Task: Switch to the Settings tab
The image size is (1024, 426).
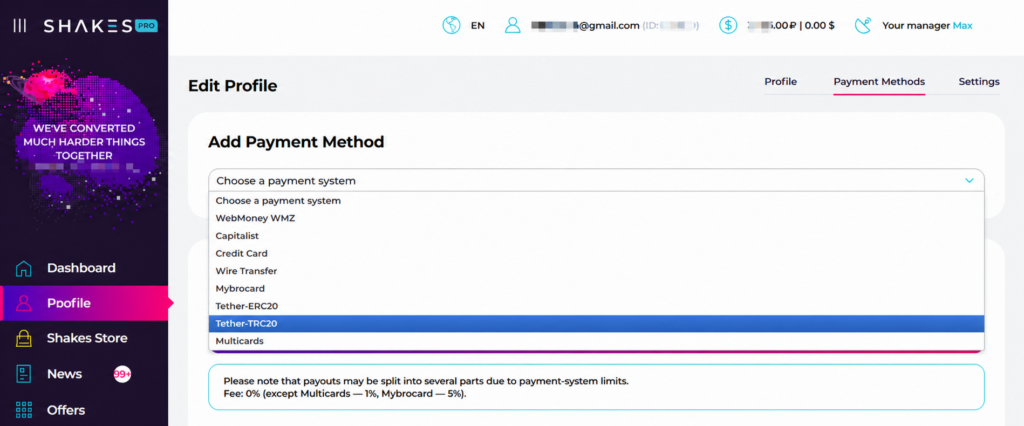Action: 979,82
